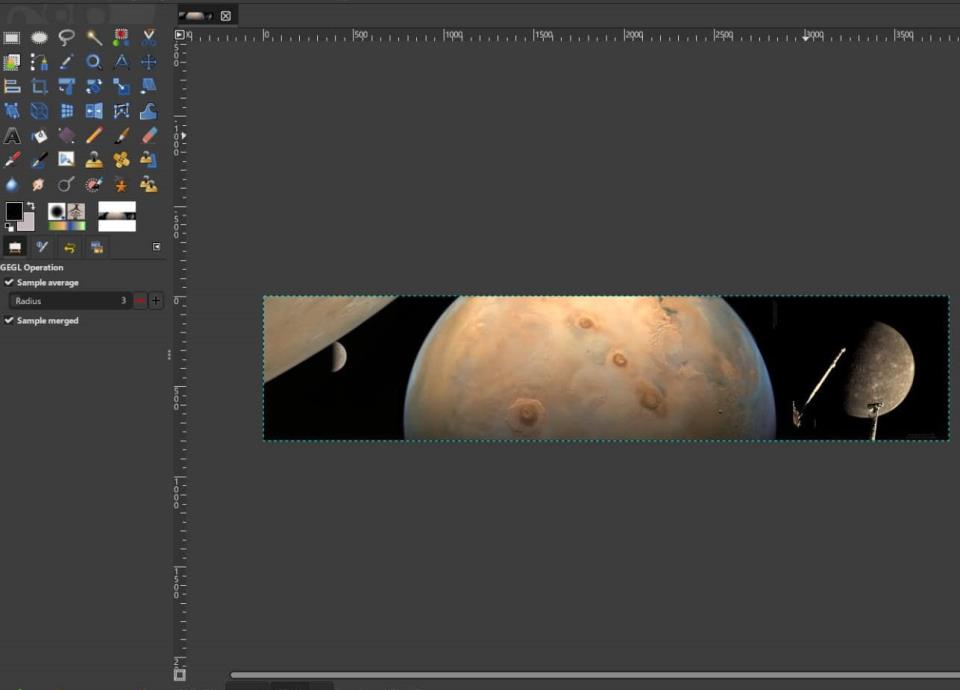This screenshot has height=690, width=960.
Task: Uncheck the Sample average checkbox
Action: 9,283
